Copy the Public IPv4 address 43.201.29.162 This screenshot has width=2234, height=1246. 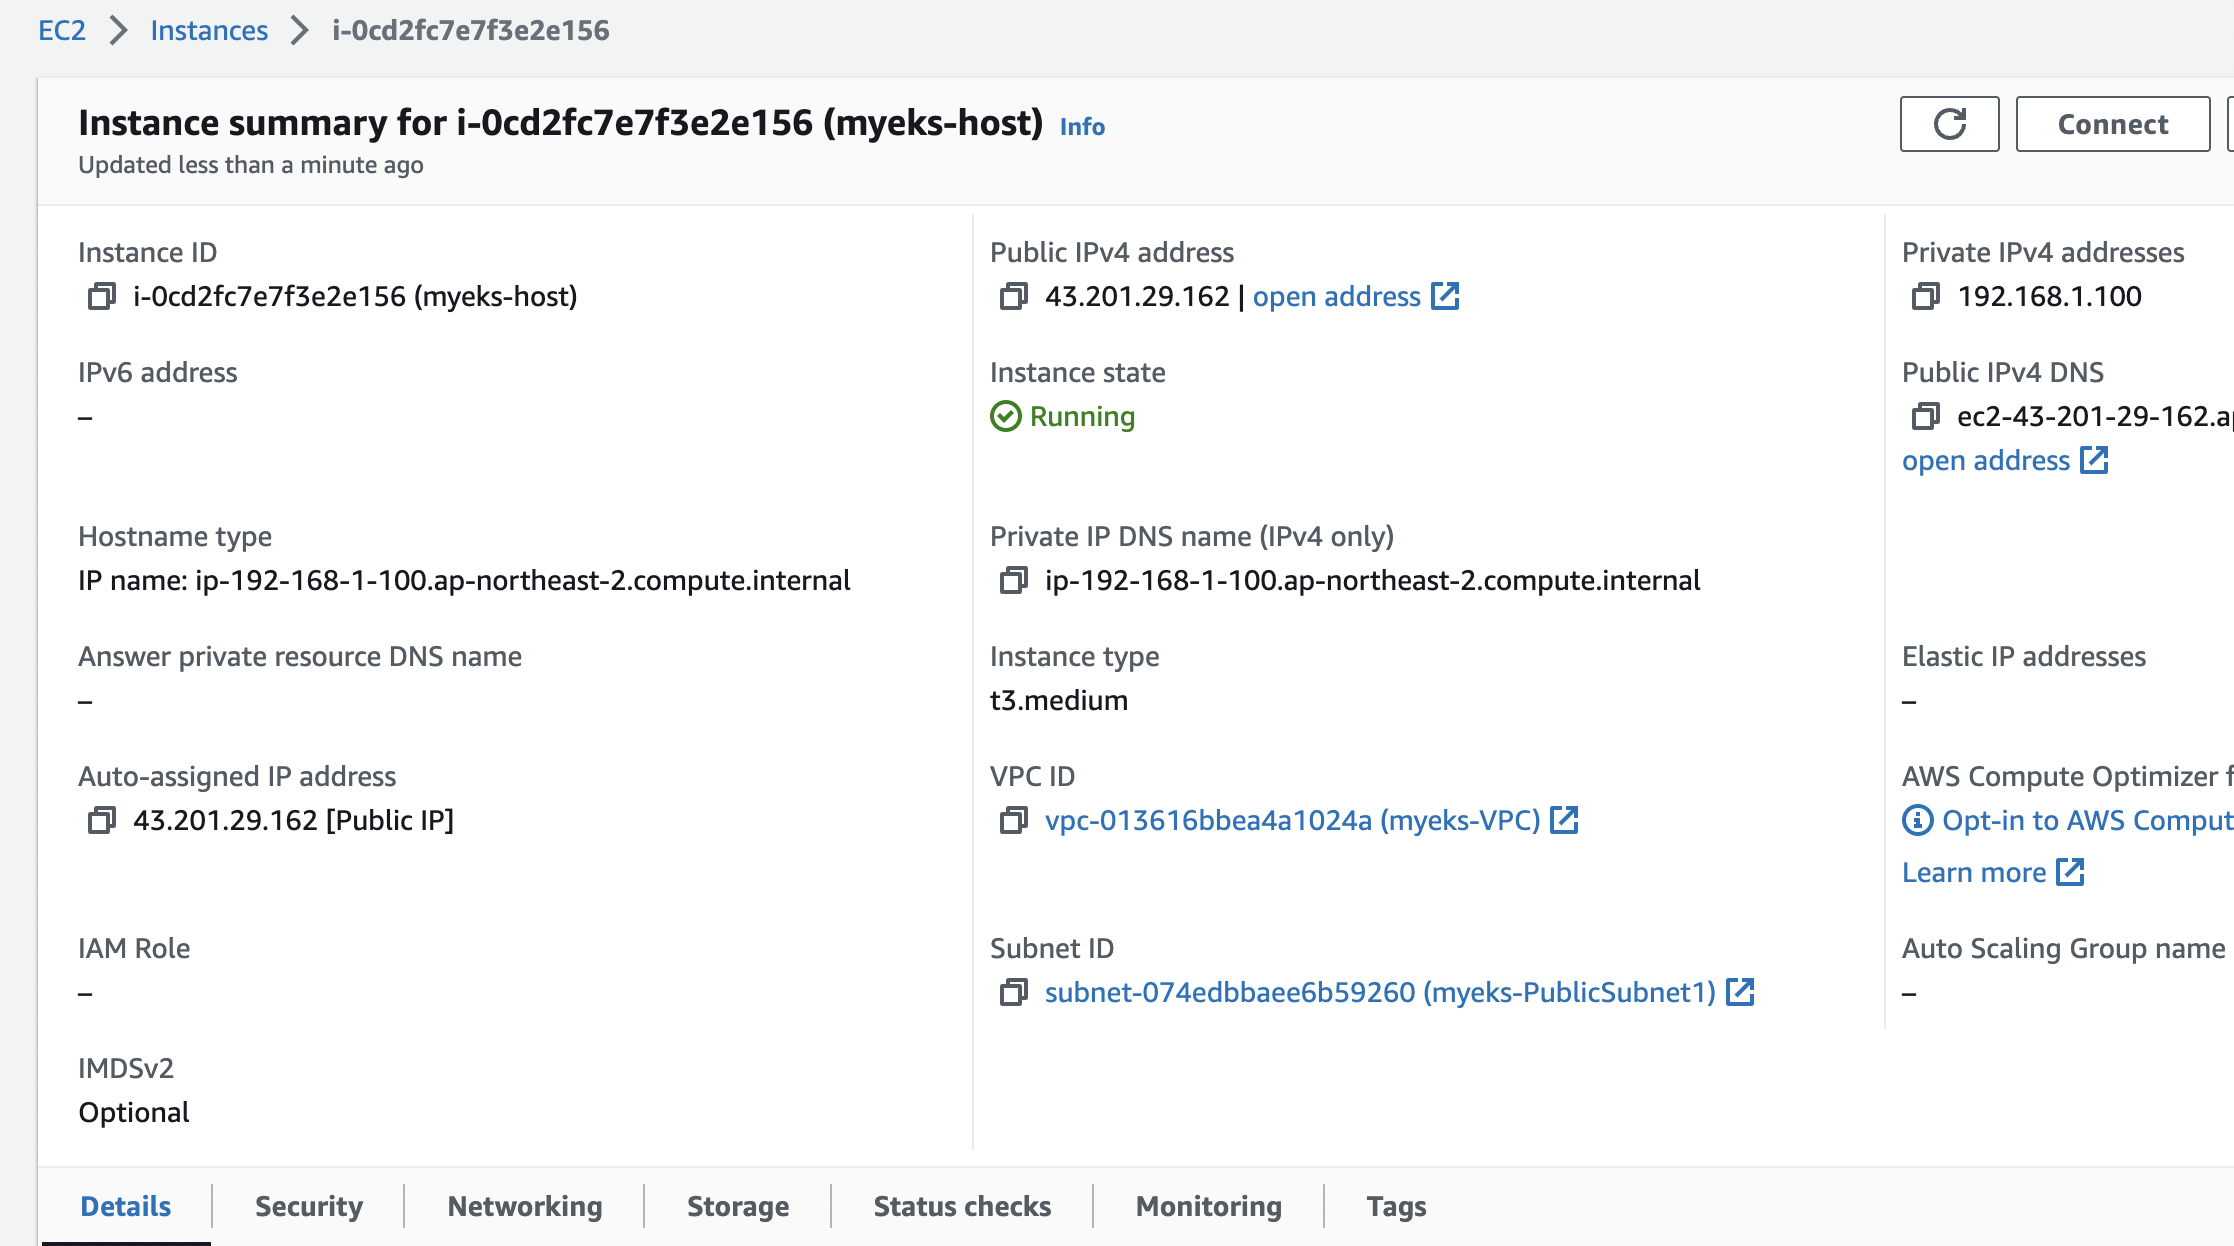click(x=1013, y=297)
